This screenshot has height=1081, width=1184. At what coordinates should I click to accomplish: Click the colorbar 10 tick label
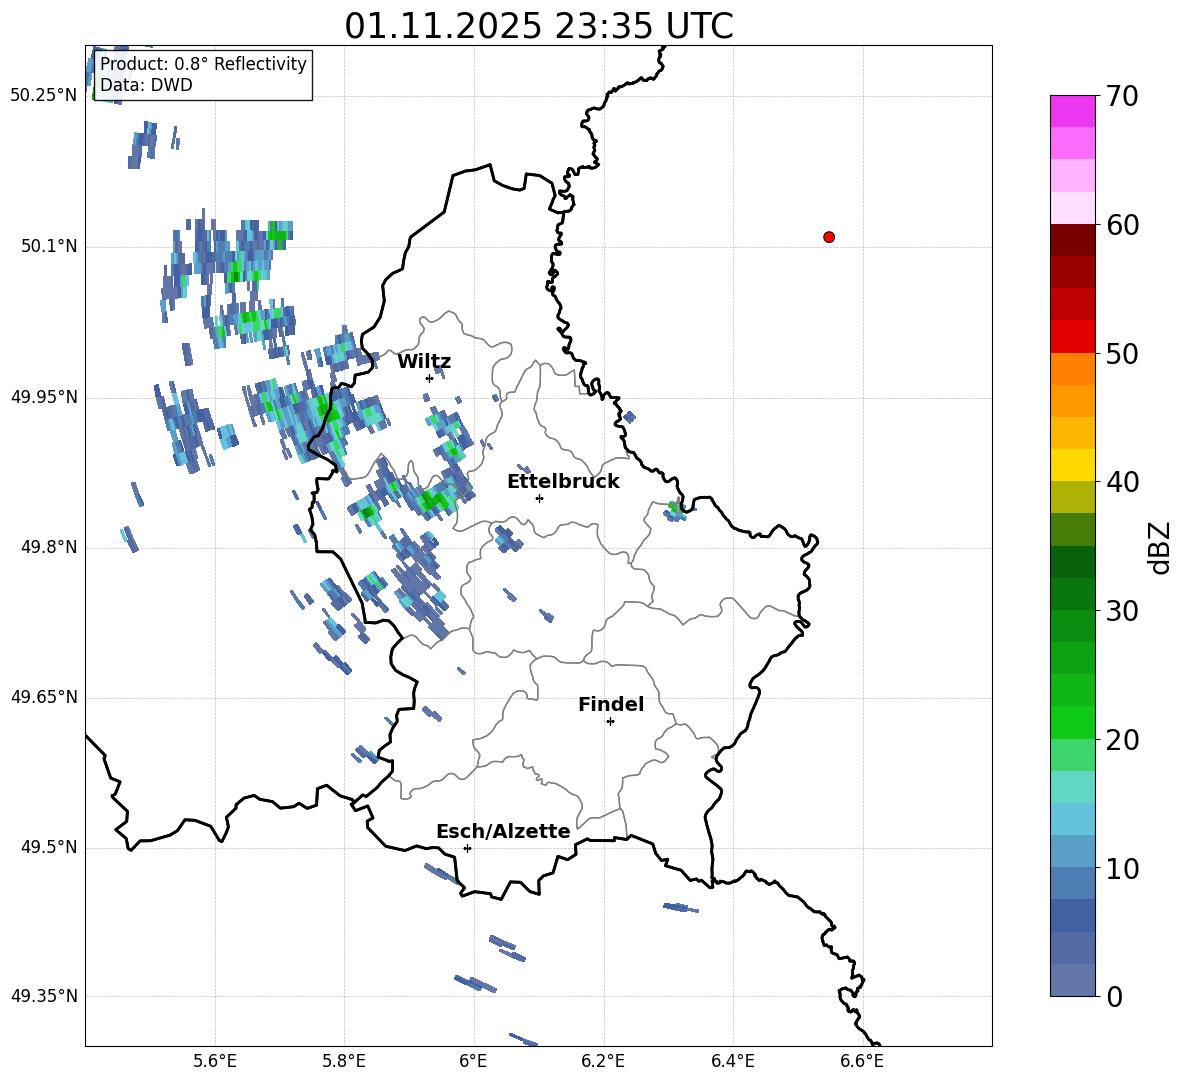(1122, 868)
